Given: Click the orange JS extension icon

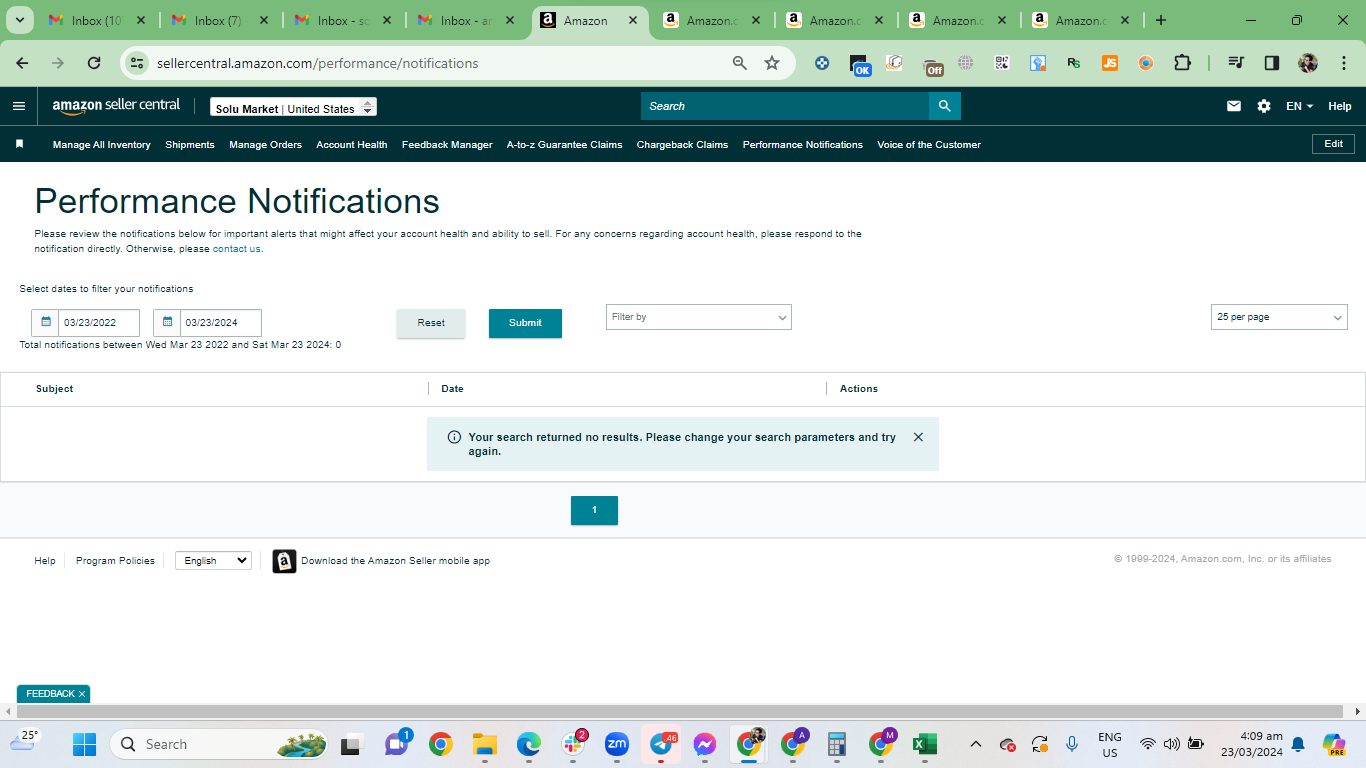Looking at the screenshot, I should click(1110, 63).
